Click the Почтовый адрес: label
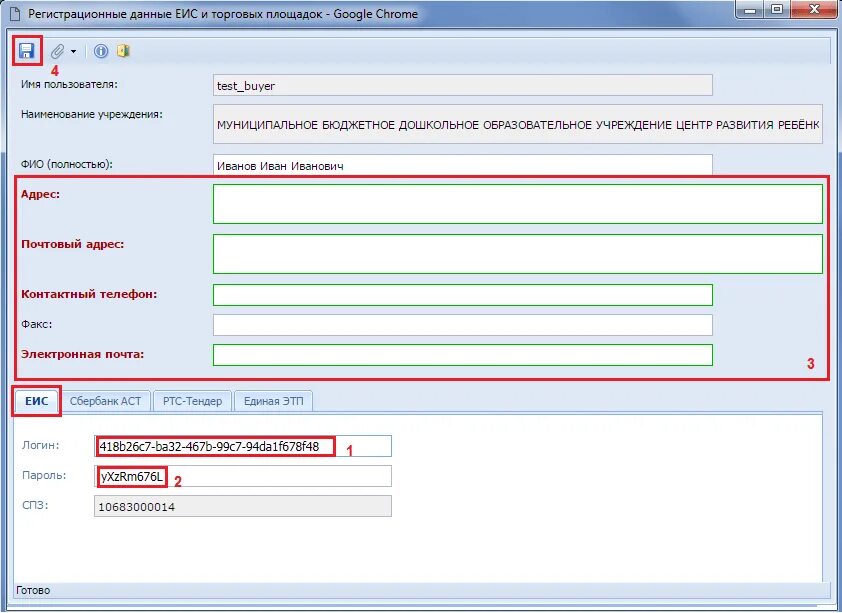The width and height of the screenshot is (842, 613). (x=72, y=244)
